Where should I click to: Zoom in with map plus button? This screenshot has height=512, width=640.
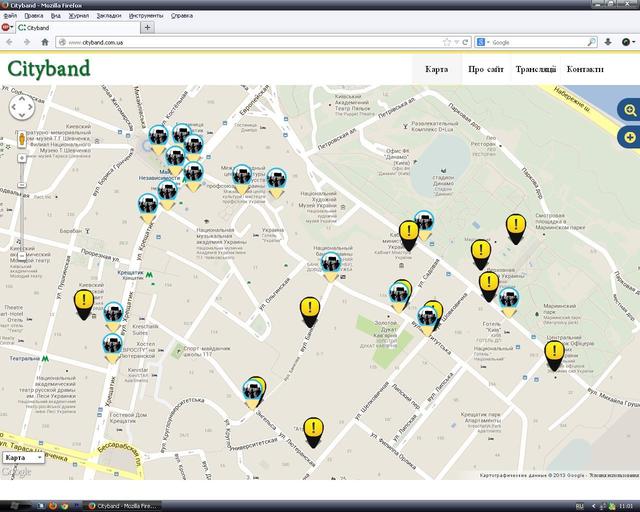(22, 158)
